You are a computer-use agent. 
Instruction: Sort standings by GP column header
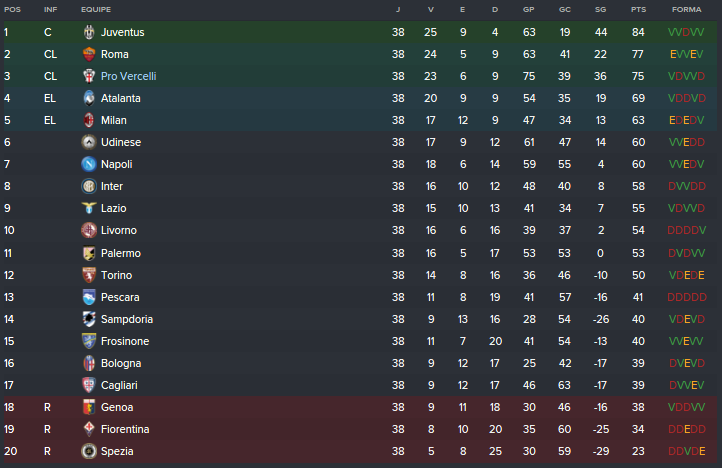point(528,9)
